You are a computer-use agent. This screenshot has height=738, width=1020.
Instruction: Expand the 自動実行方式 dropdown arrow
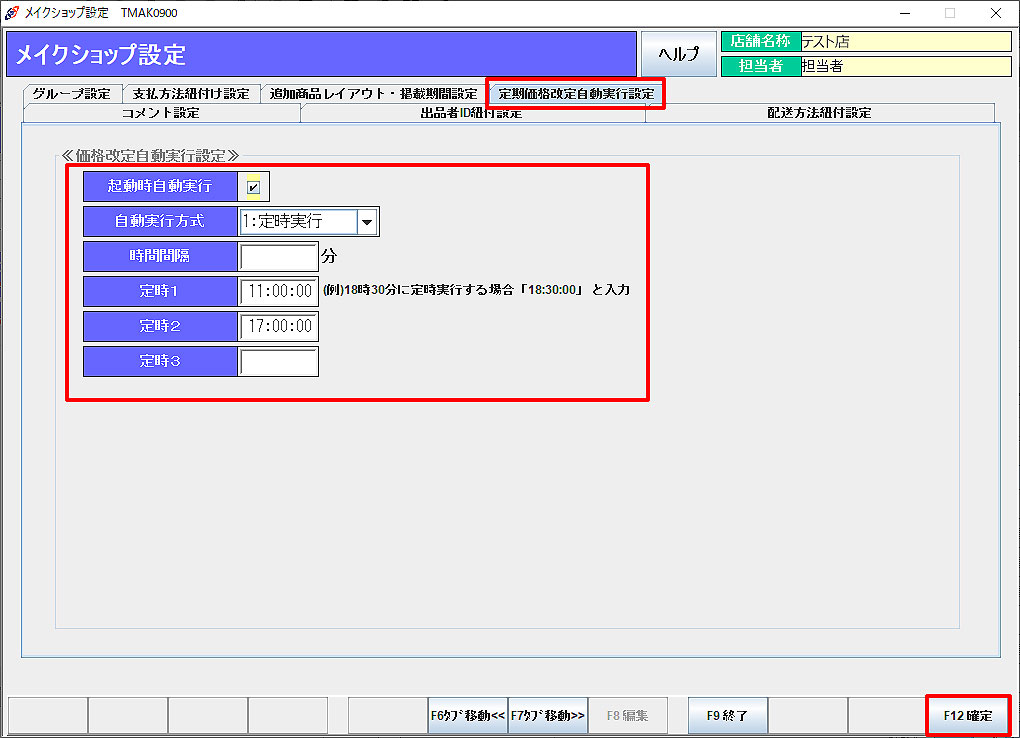point(367,222)
